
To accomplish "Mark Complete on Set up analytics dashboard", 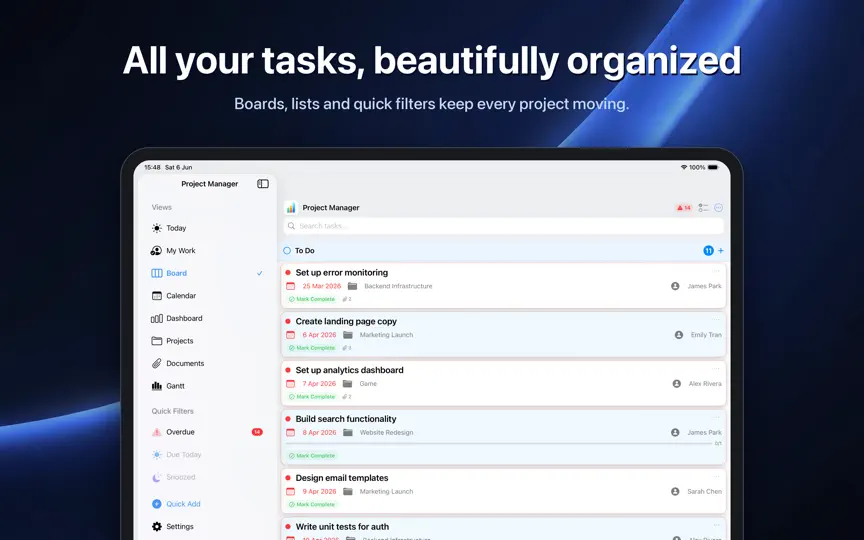I will coord(312,397).
